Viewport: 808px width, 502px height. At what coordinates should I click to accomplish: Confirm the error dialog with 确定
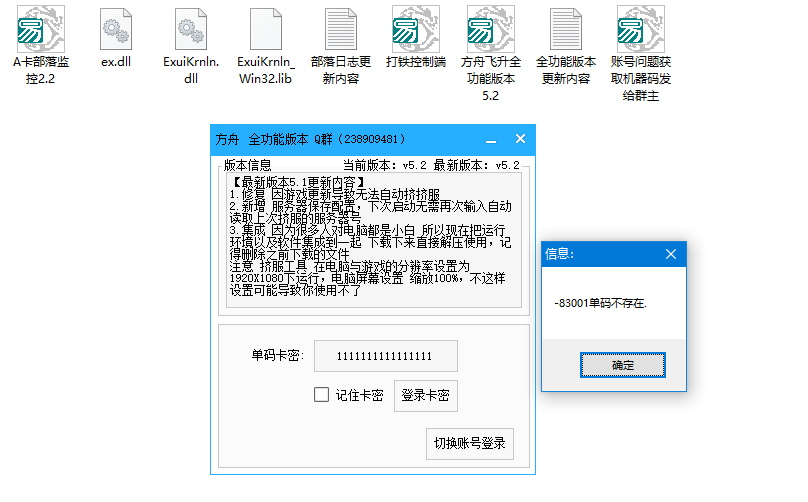pos(622,366)
